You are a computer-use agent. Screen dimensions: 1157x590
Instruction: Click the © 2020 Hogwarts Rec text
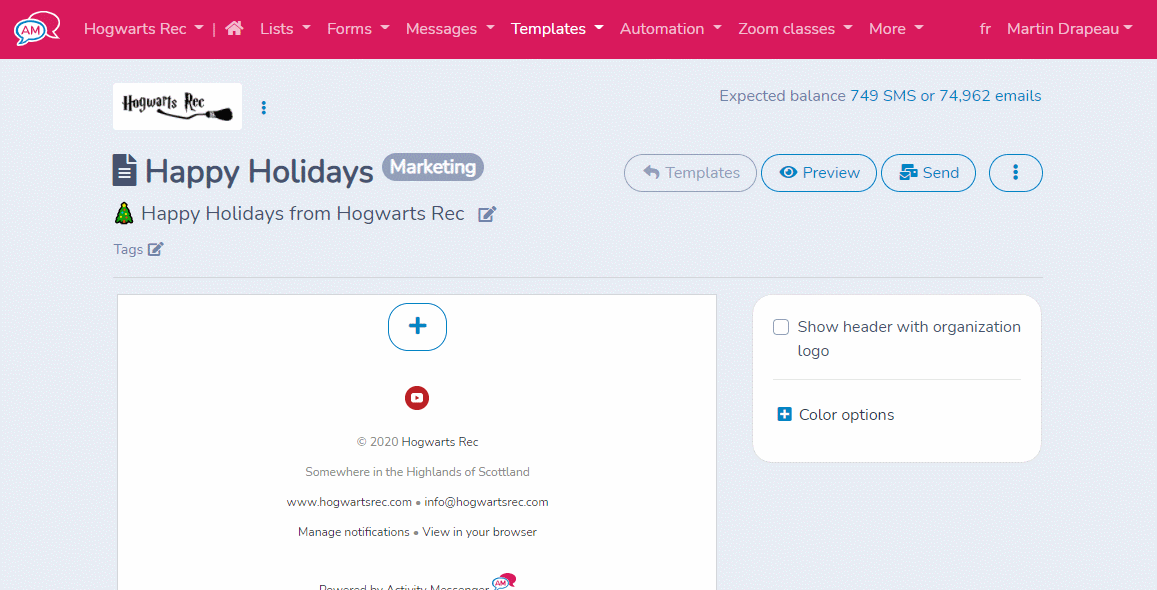point(418,442)
